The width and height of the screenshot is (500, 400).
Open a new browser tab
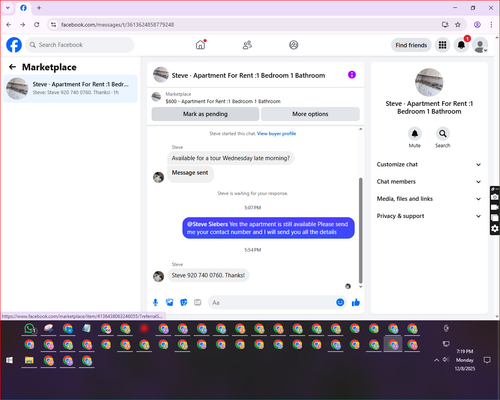[x=39, y=8]
